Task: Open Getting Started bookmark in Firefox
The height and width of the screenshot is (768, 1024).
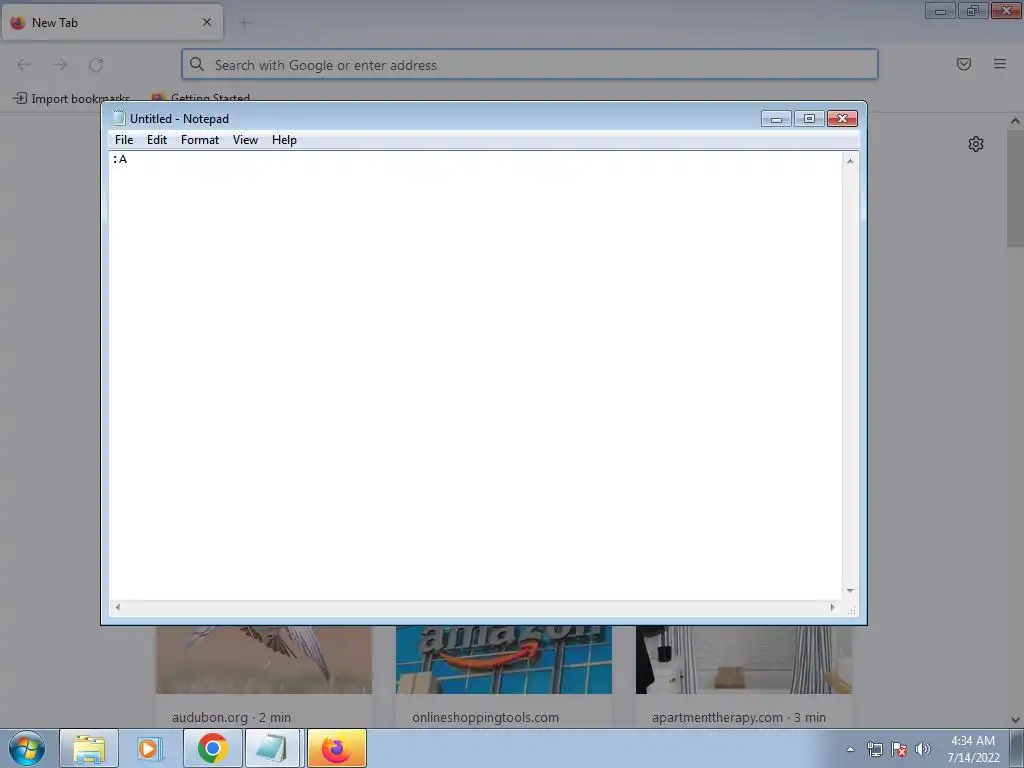Action: [x=201, y=99]
